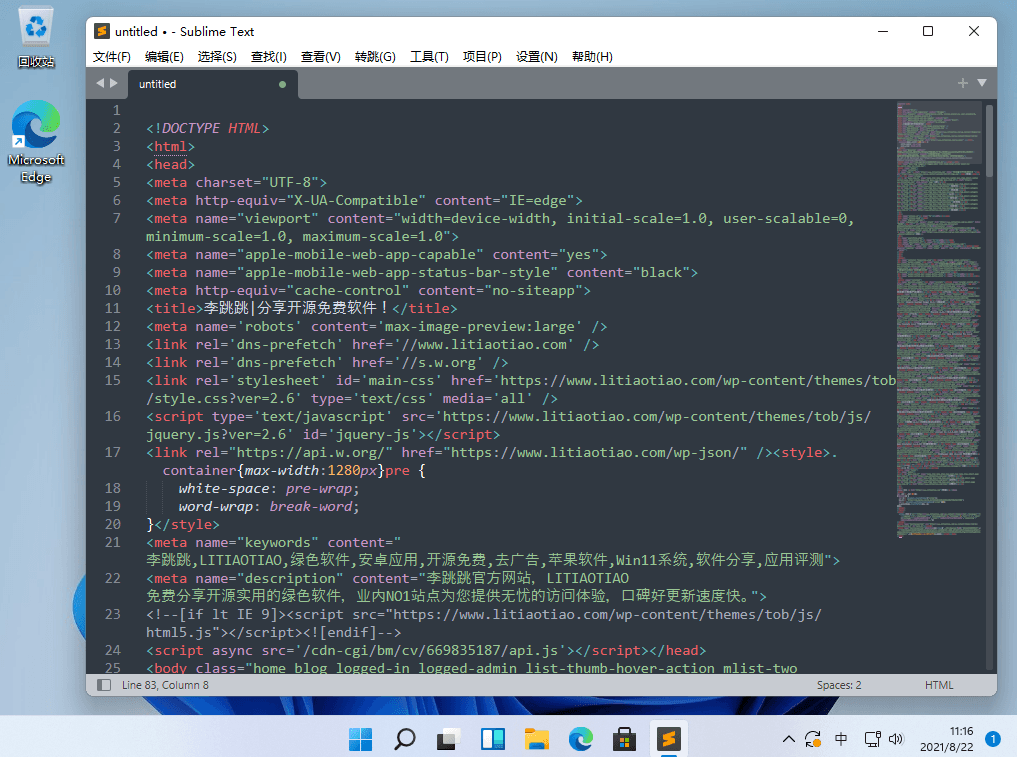
Task: Click the break-word value text
Action: (x=311, y=507)
